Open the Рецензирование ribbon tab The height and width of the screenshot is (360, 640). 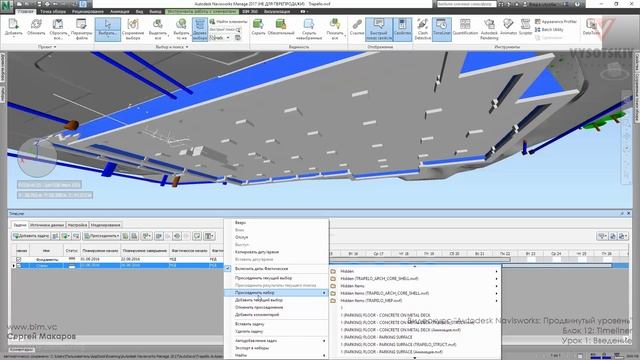[88, 11]
